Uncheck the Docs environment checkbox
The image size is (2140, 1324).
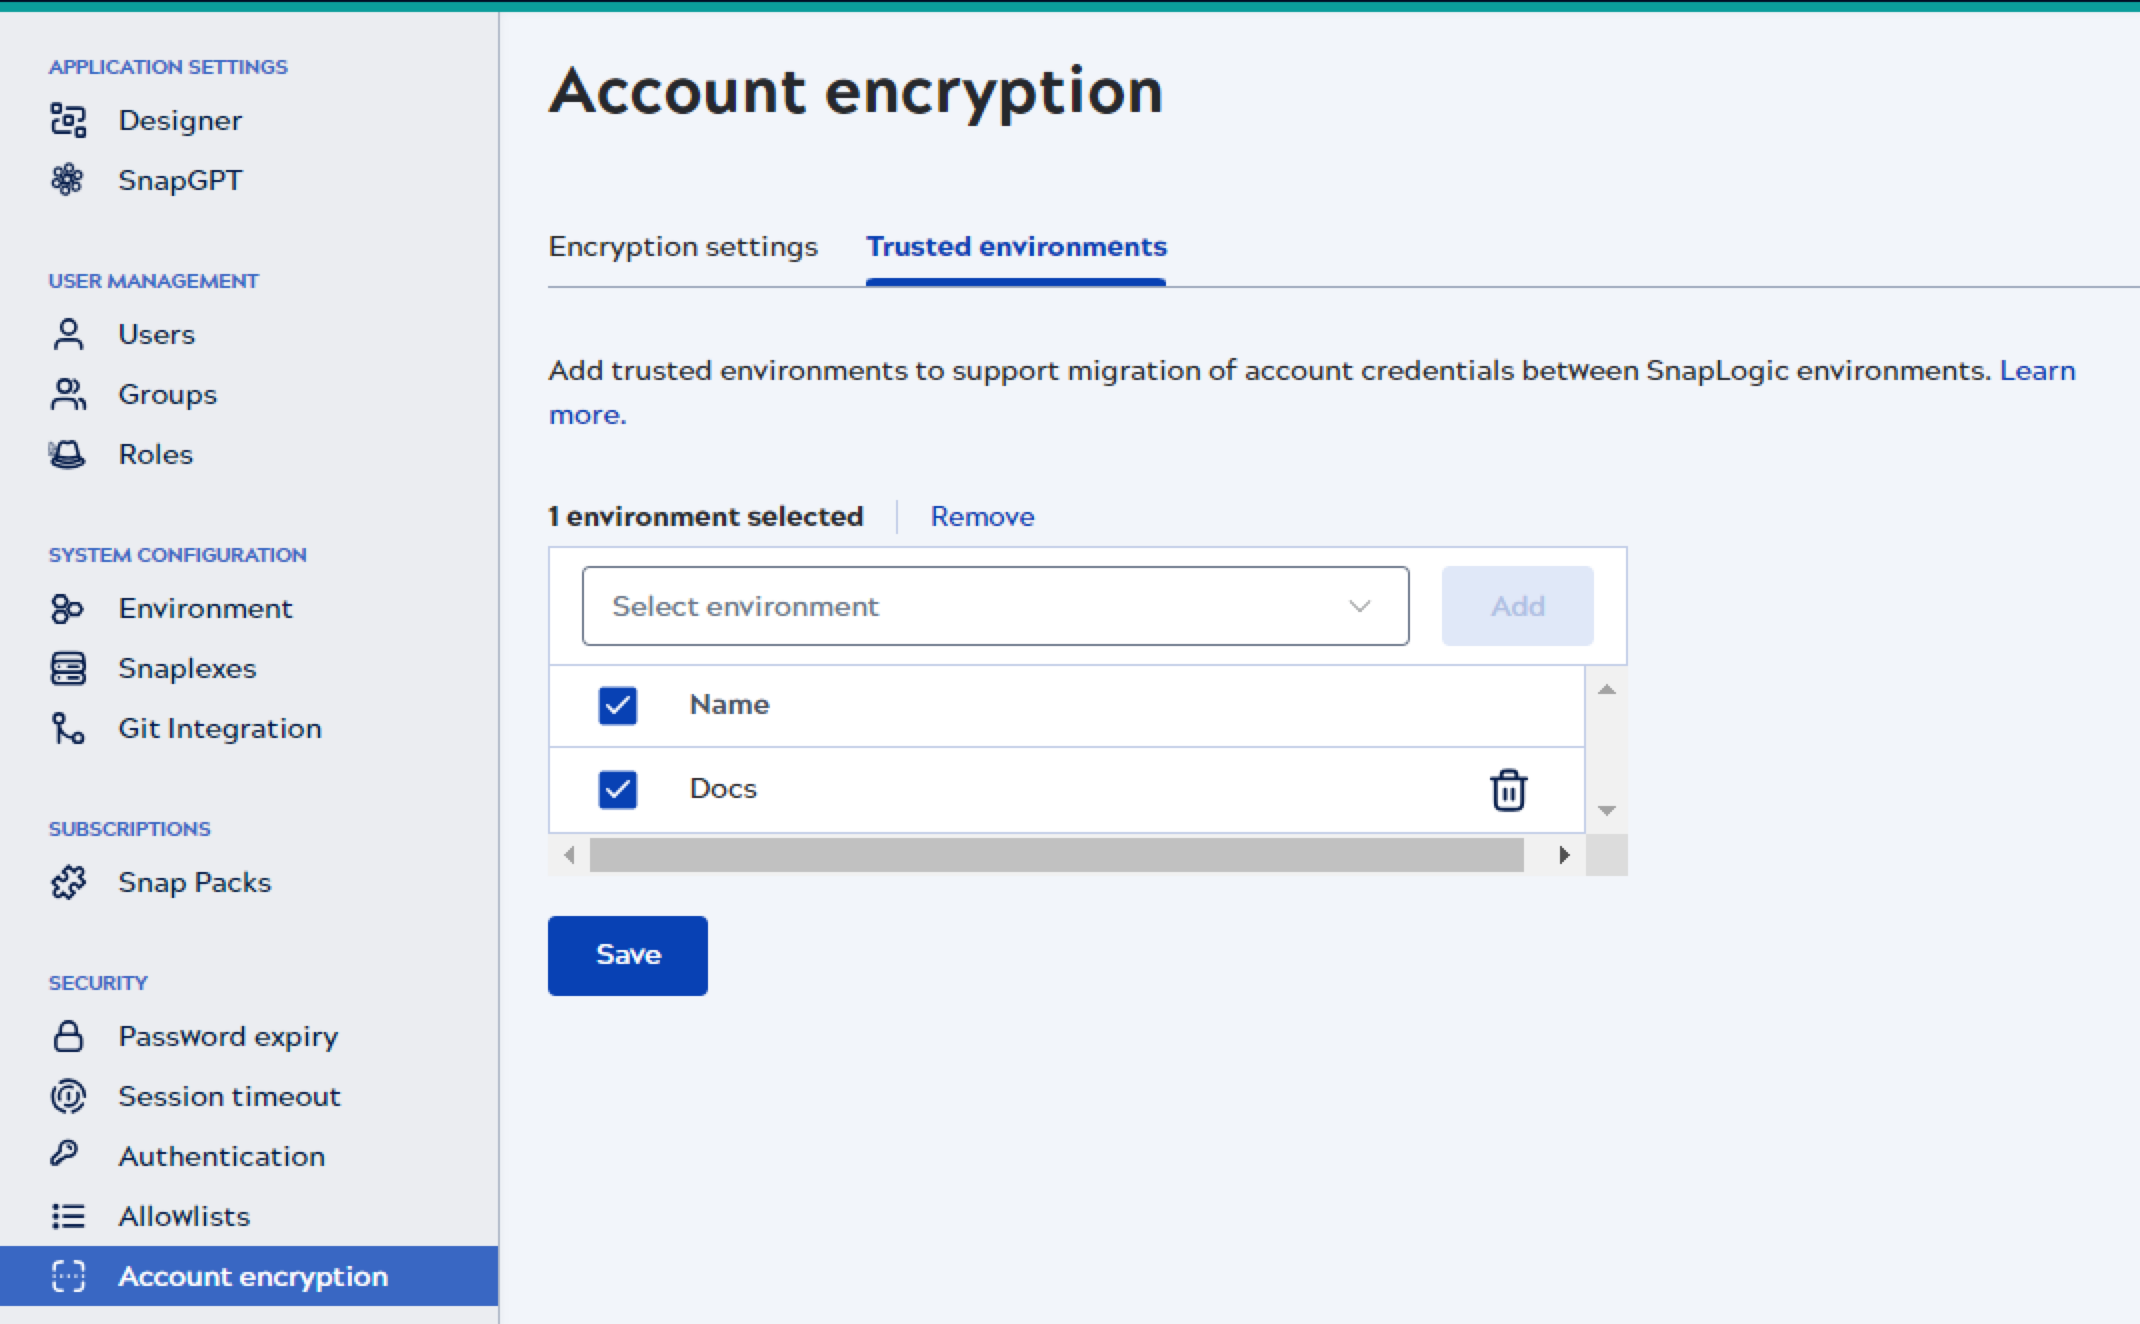[617, 789]
